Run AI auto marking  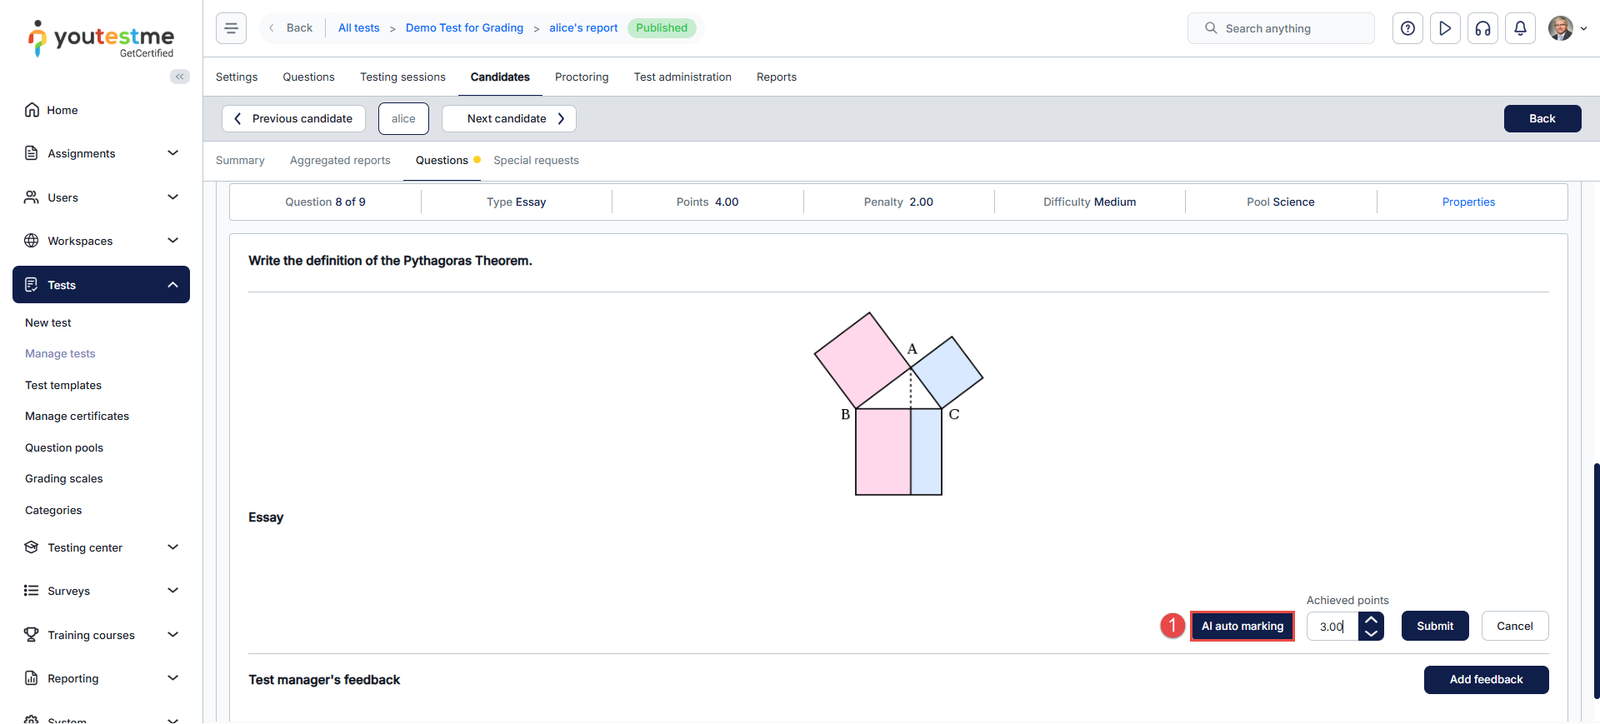point(1242,626)
